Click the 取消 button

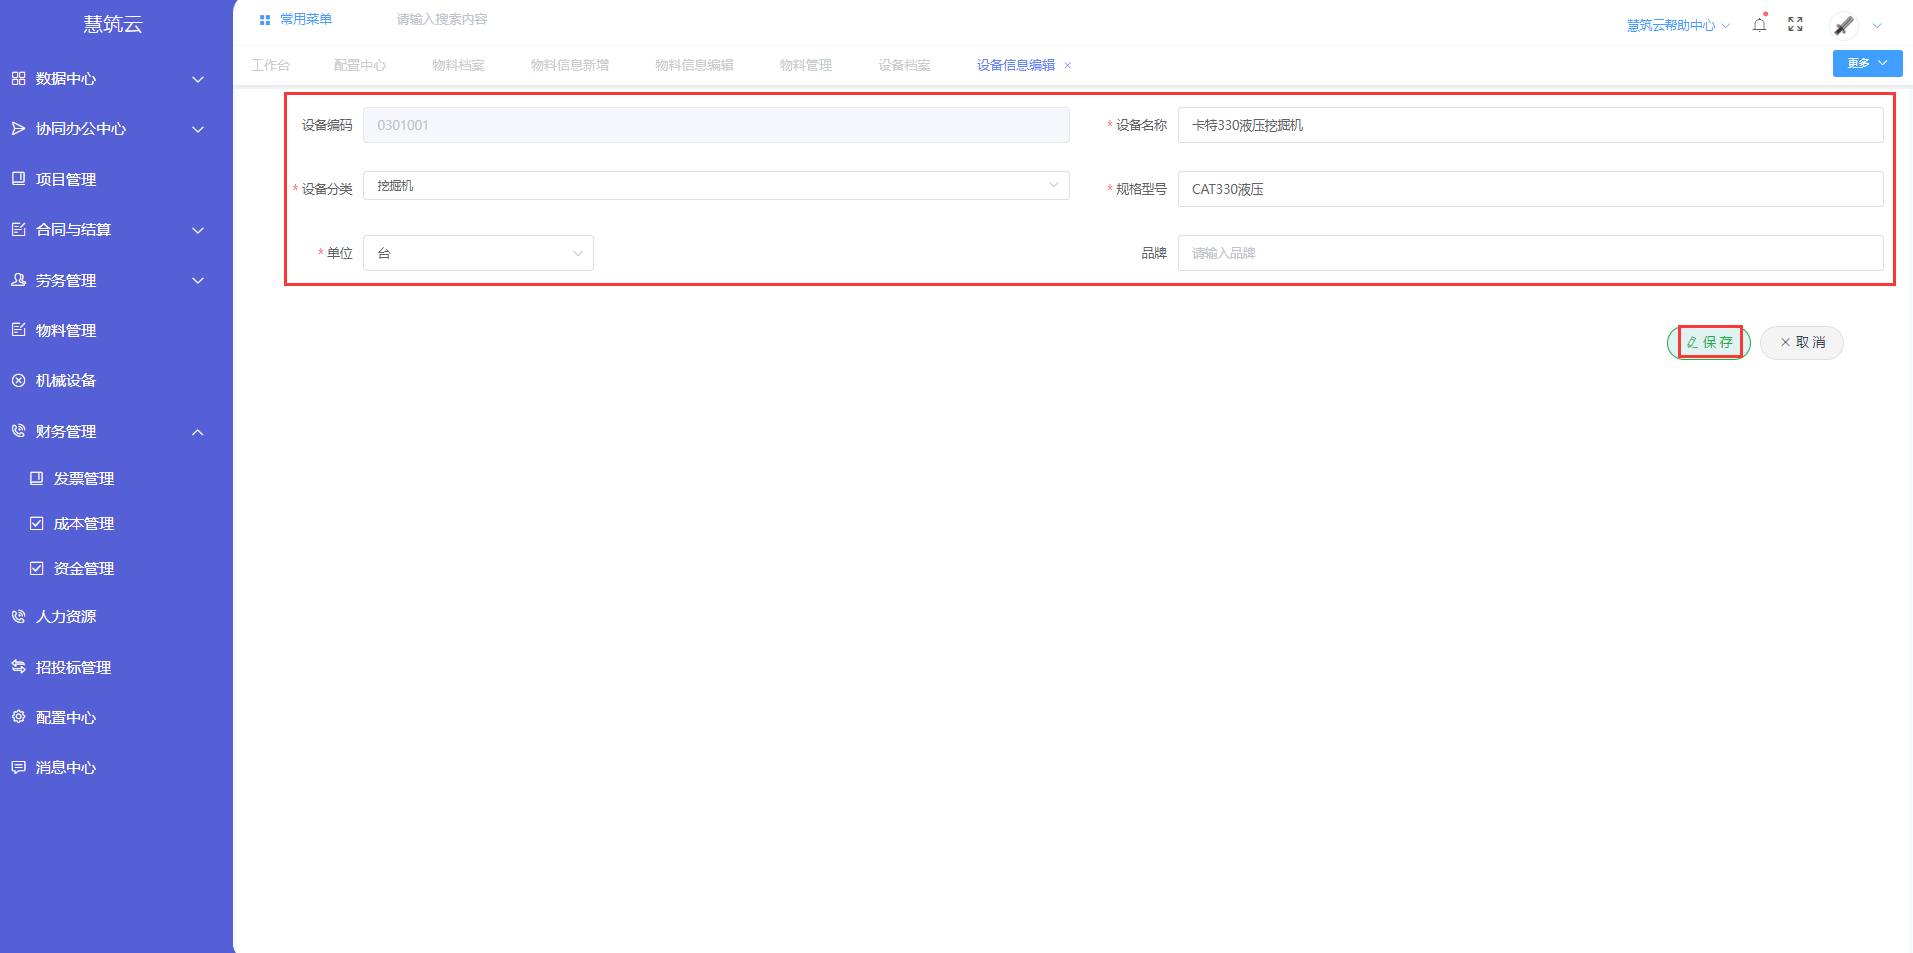click(1802, 342)
